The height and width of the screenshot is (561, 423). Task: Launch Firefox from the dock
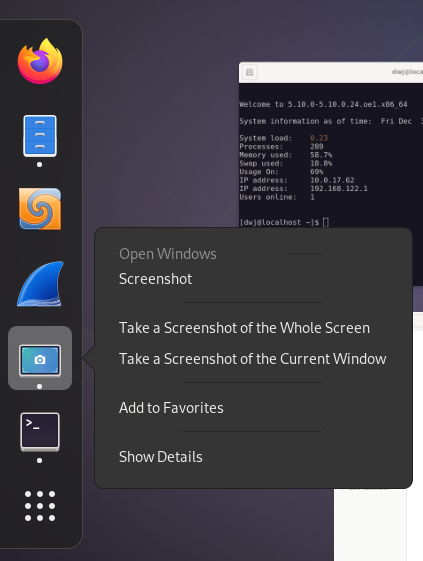pos(40,61)
